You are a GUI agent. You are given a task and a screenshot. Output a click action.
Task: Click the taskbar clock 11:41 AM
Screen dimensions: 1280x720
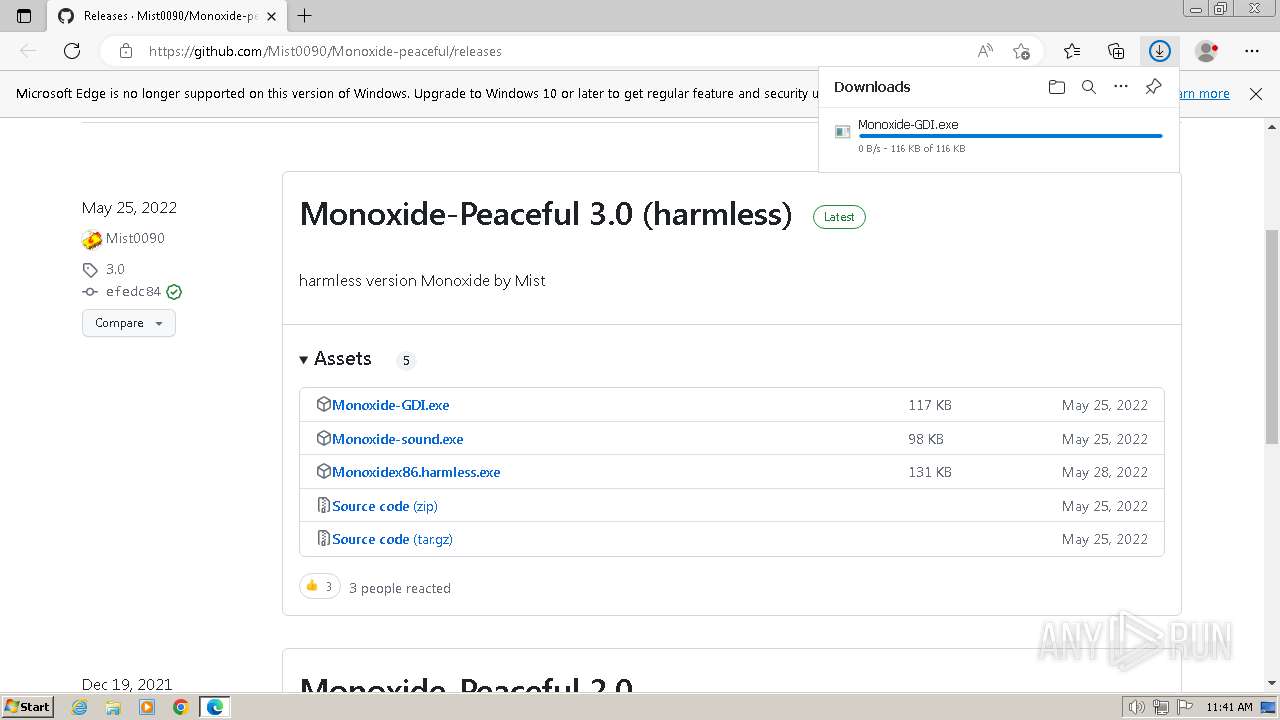tap(1229, 707)
